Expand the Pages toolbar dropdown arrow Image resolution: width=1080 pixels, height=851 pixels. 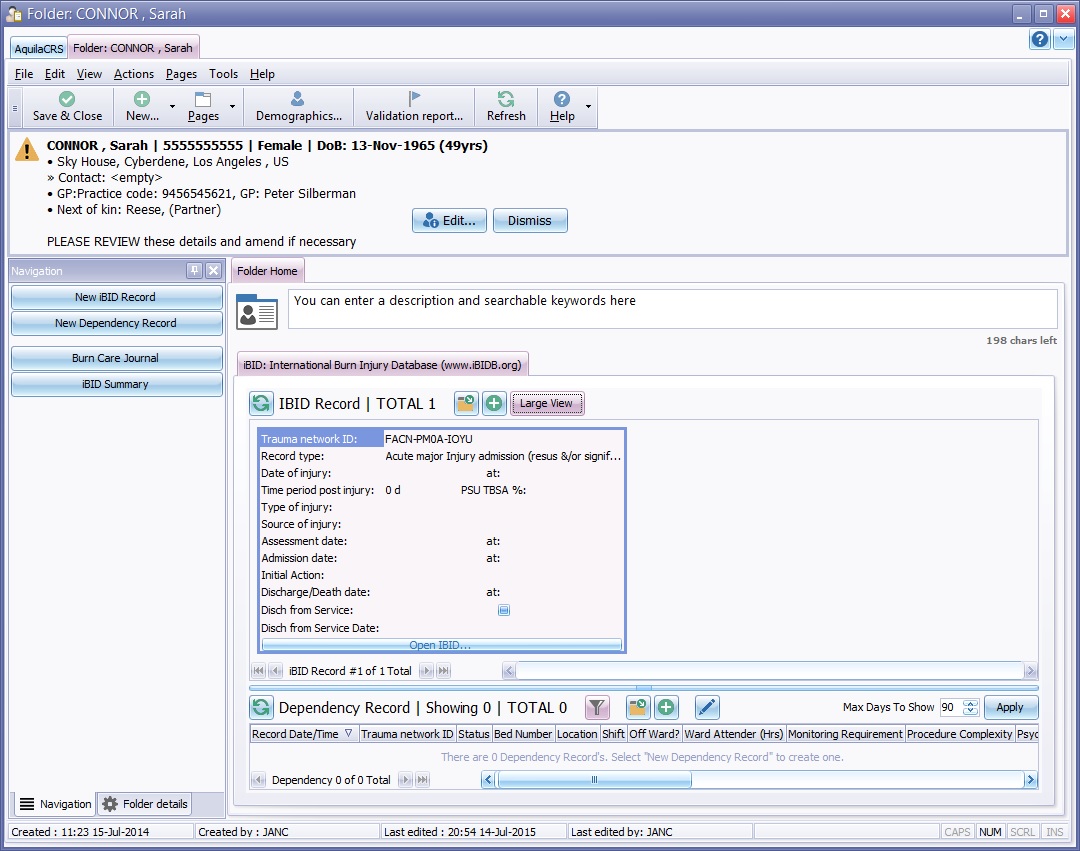233,107
